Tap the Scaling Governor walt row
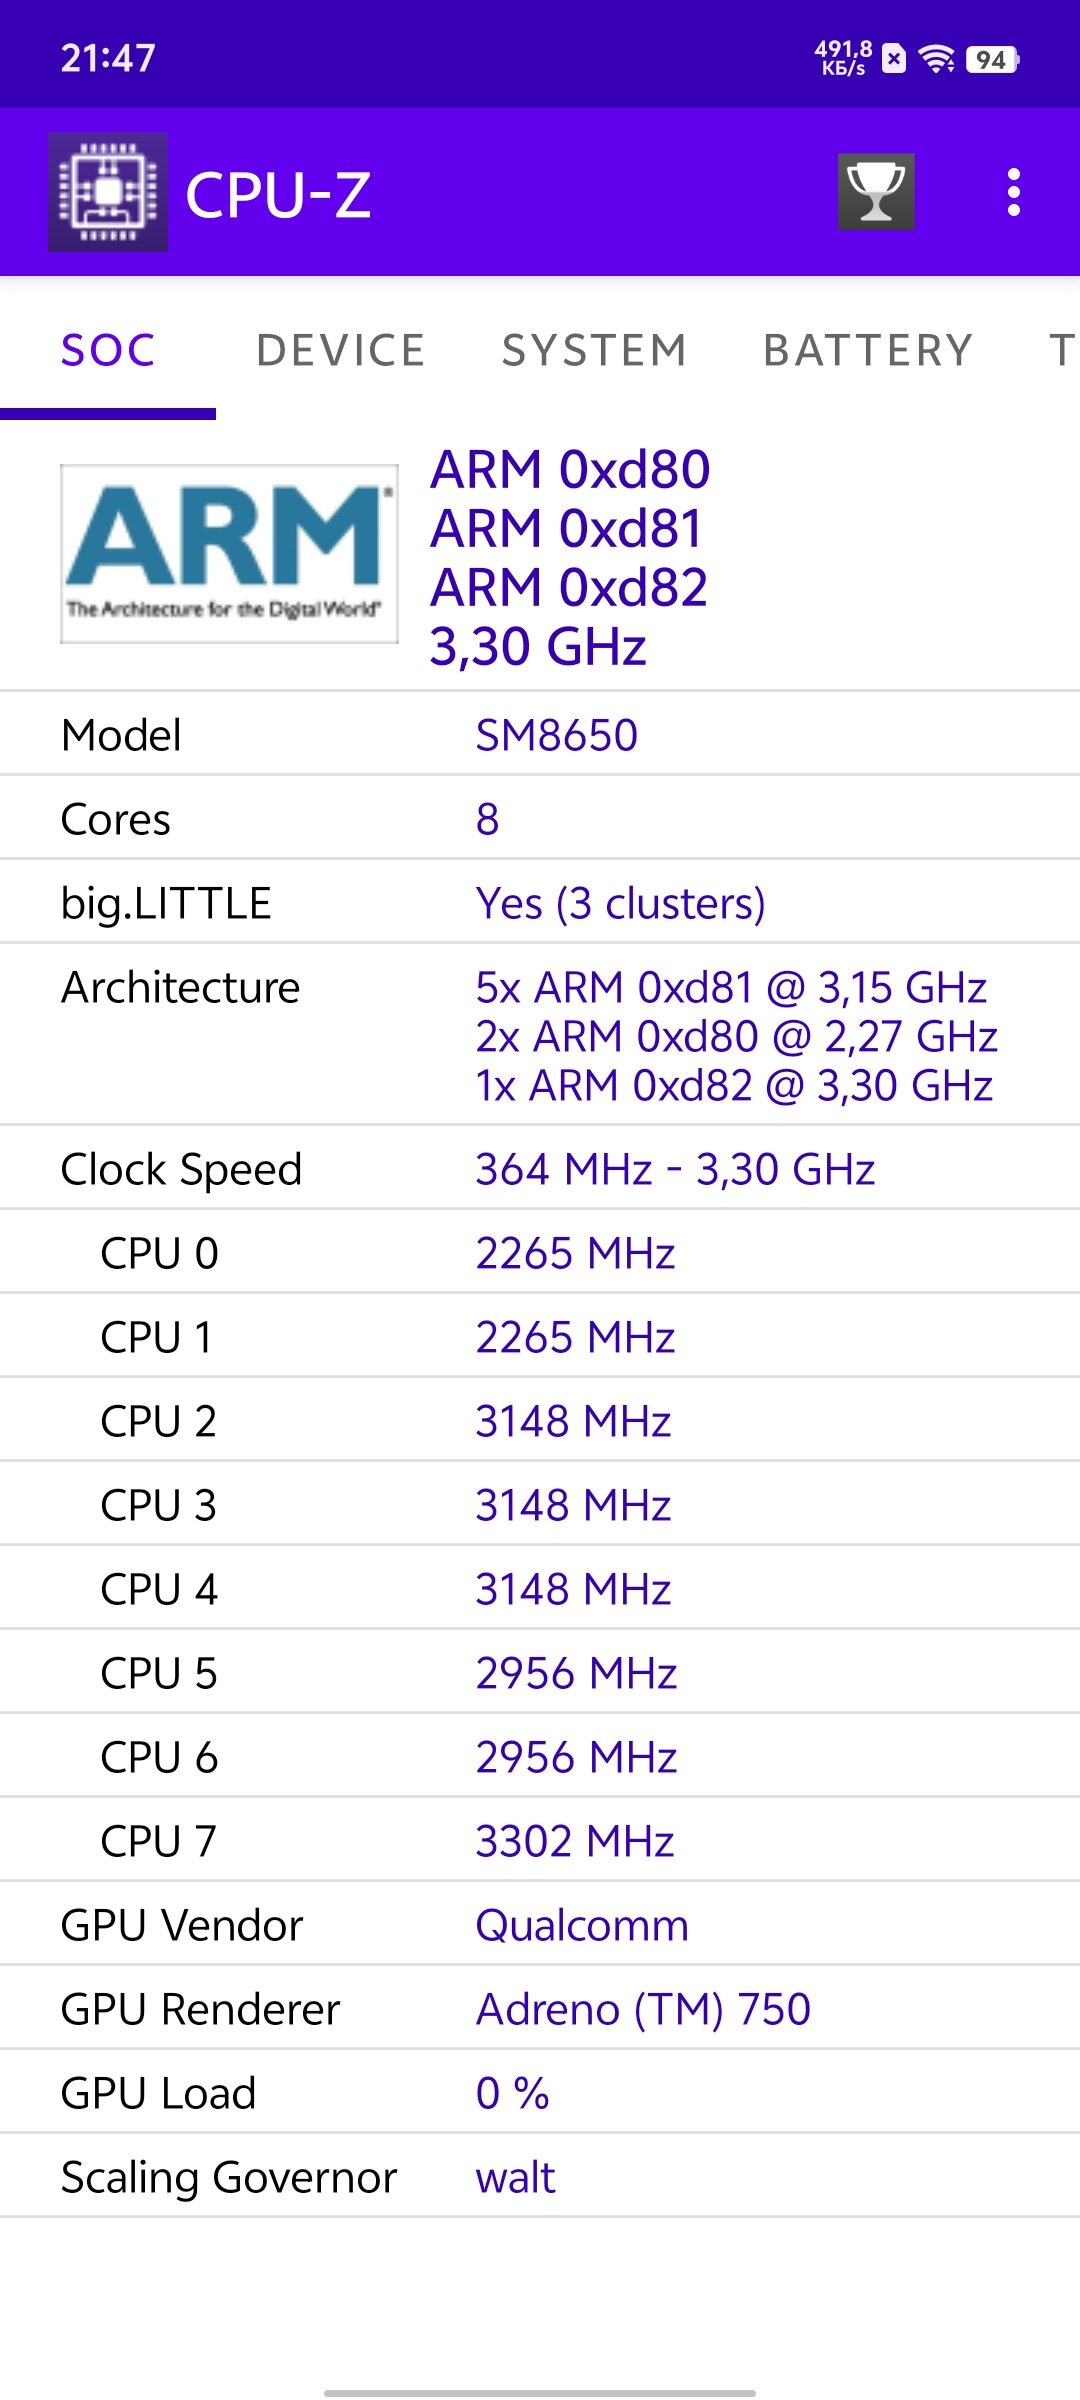 pos(540,2177)
